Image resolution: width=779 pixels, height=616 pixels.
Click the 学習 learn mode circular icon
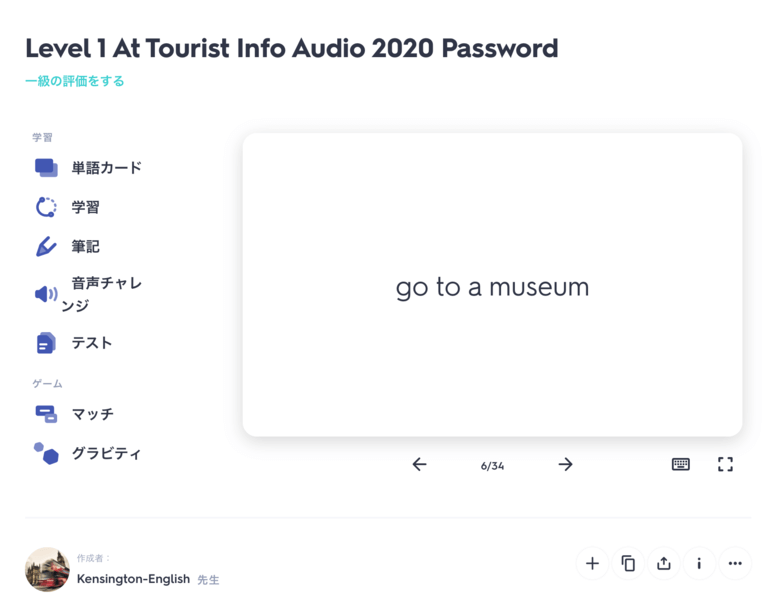46,207
